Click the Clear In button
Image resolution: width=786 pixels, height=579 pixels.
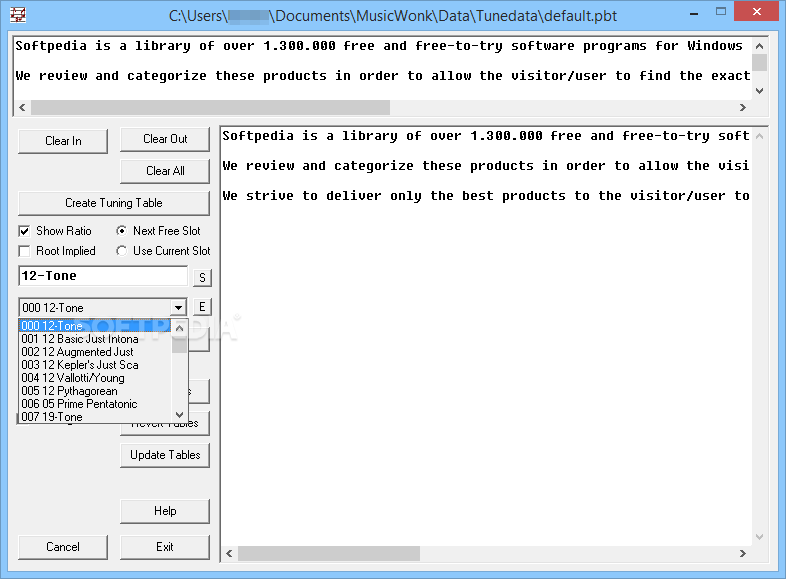coord(63,141)
